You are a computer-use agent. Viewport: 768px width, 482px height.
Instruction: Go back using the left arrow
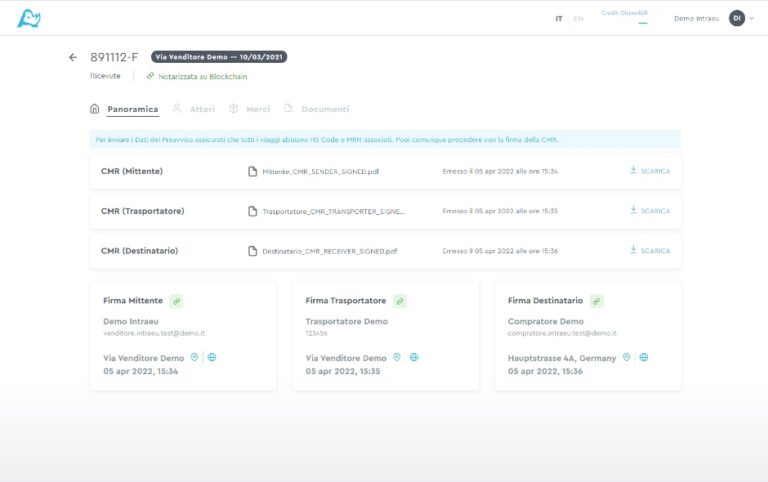pos(72,57)
